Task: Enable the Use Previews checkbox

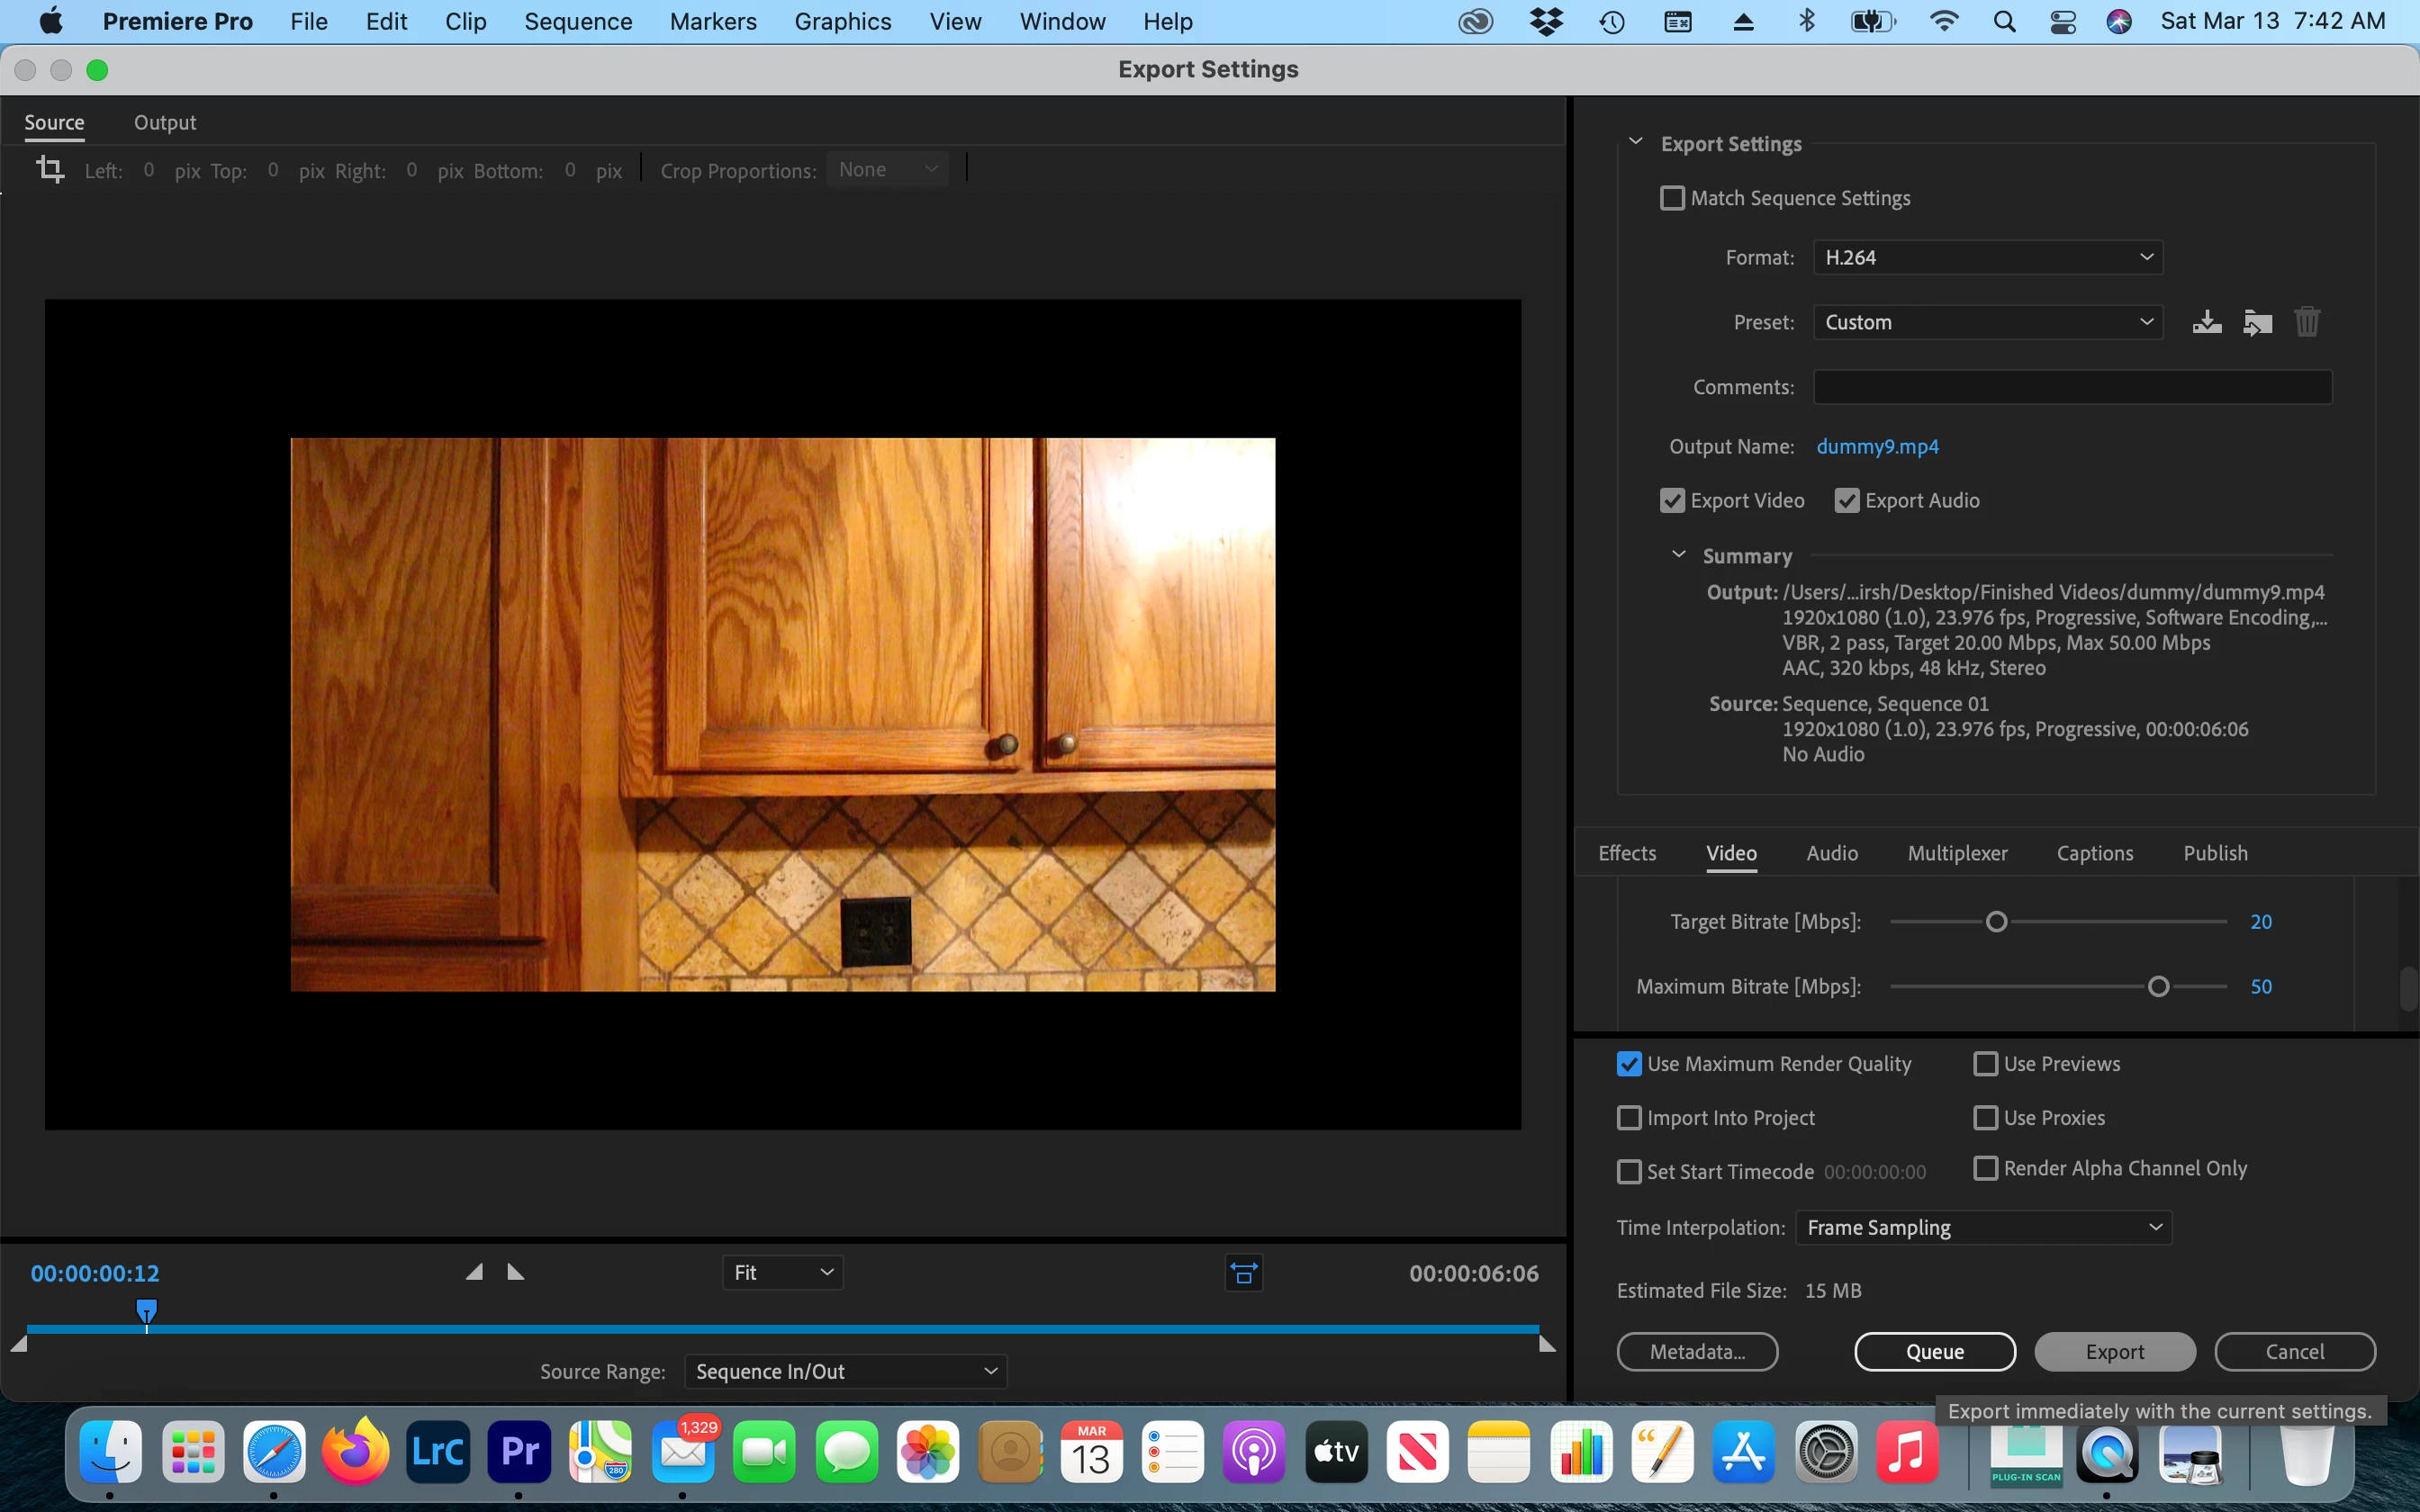Action: (1985, 1064)
